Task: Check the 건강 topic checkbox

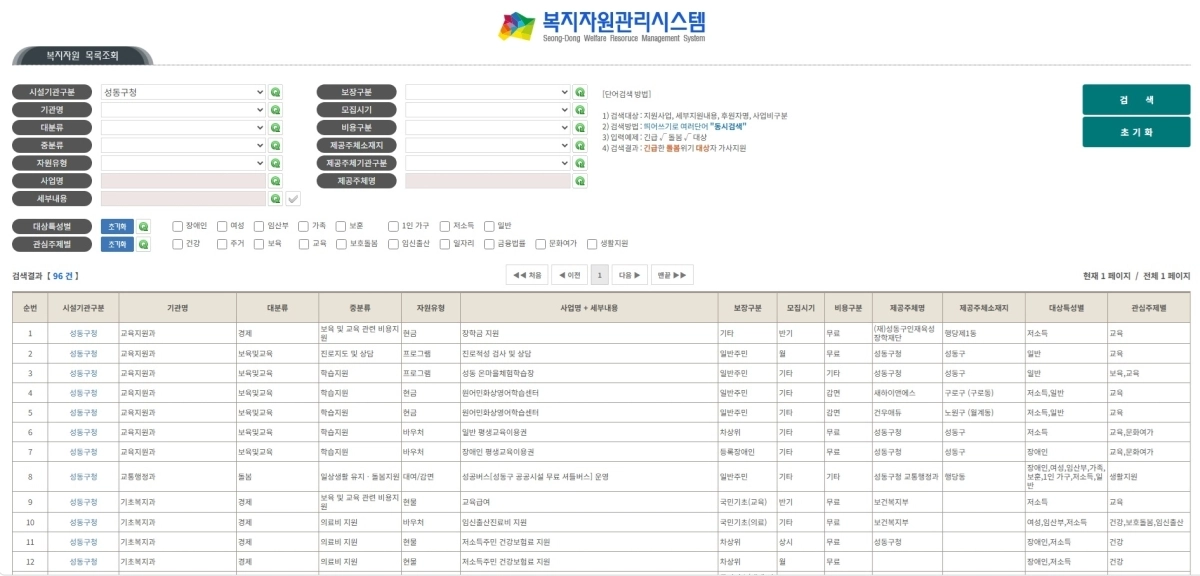Action: point(177,243)
